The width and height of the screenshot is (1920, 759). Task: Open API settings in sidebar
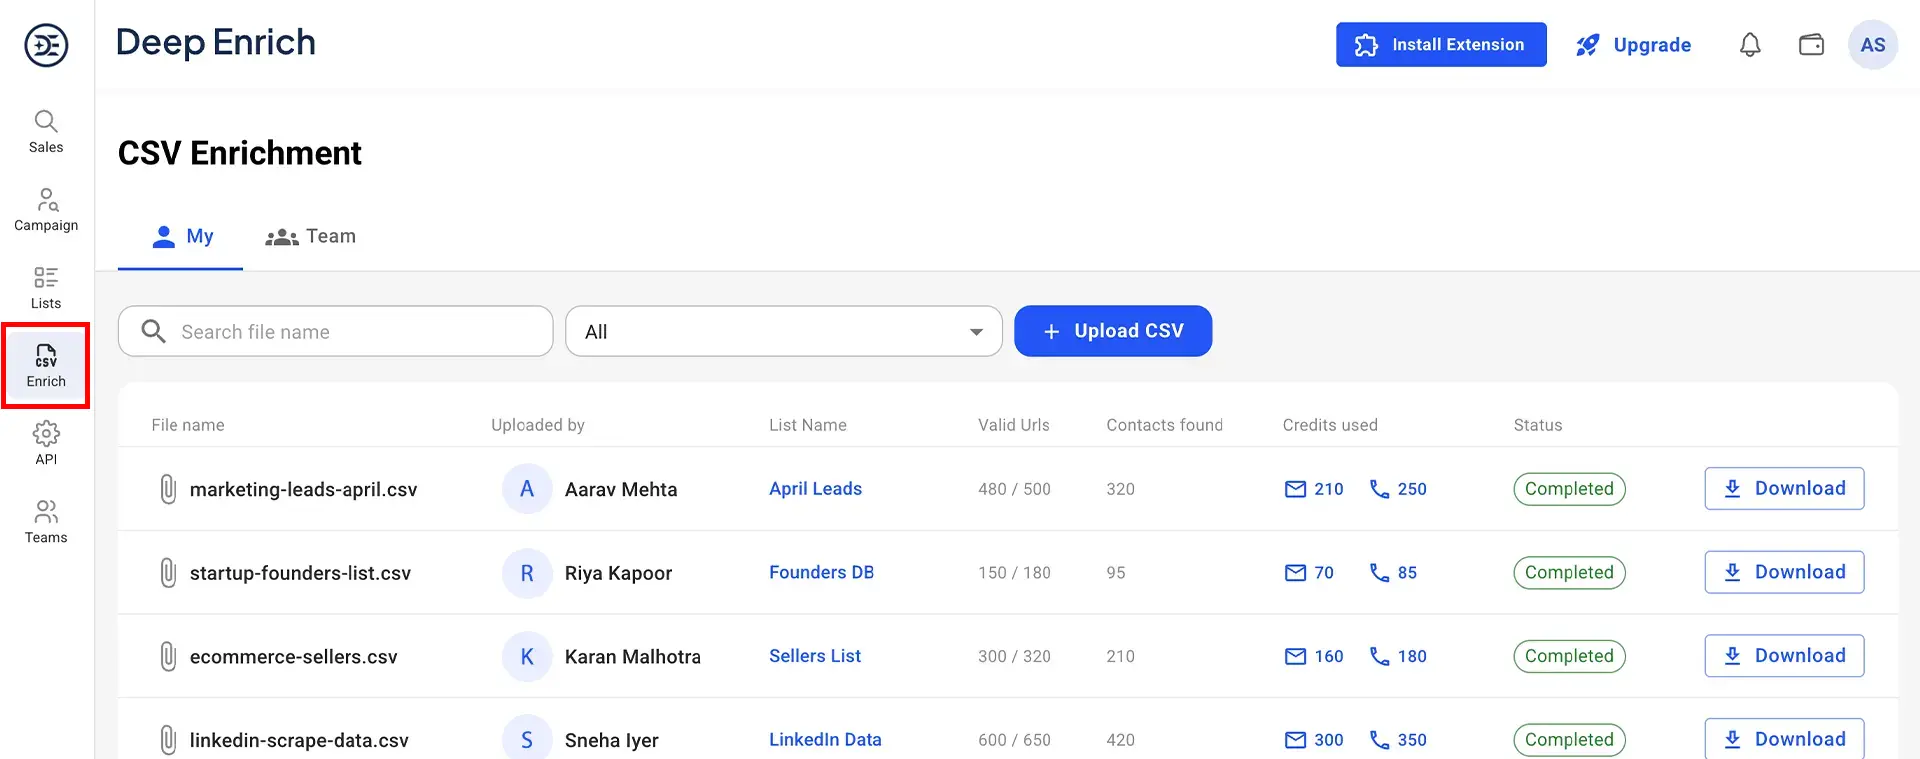[46, 444]
